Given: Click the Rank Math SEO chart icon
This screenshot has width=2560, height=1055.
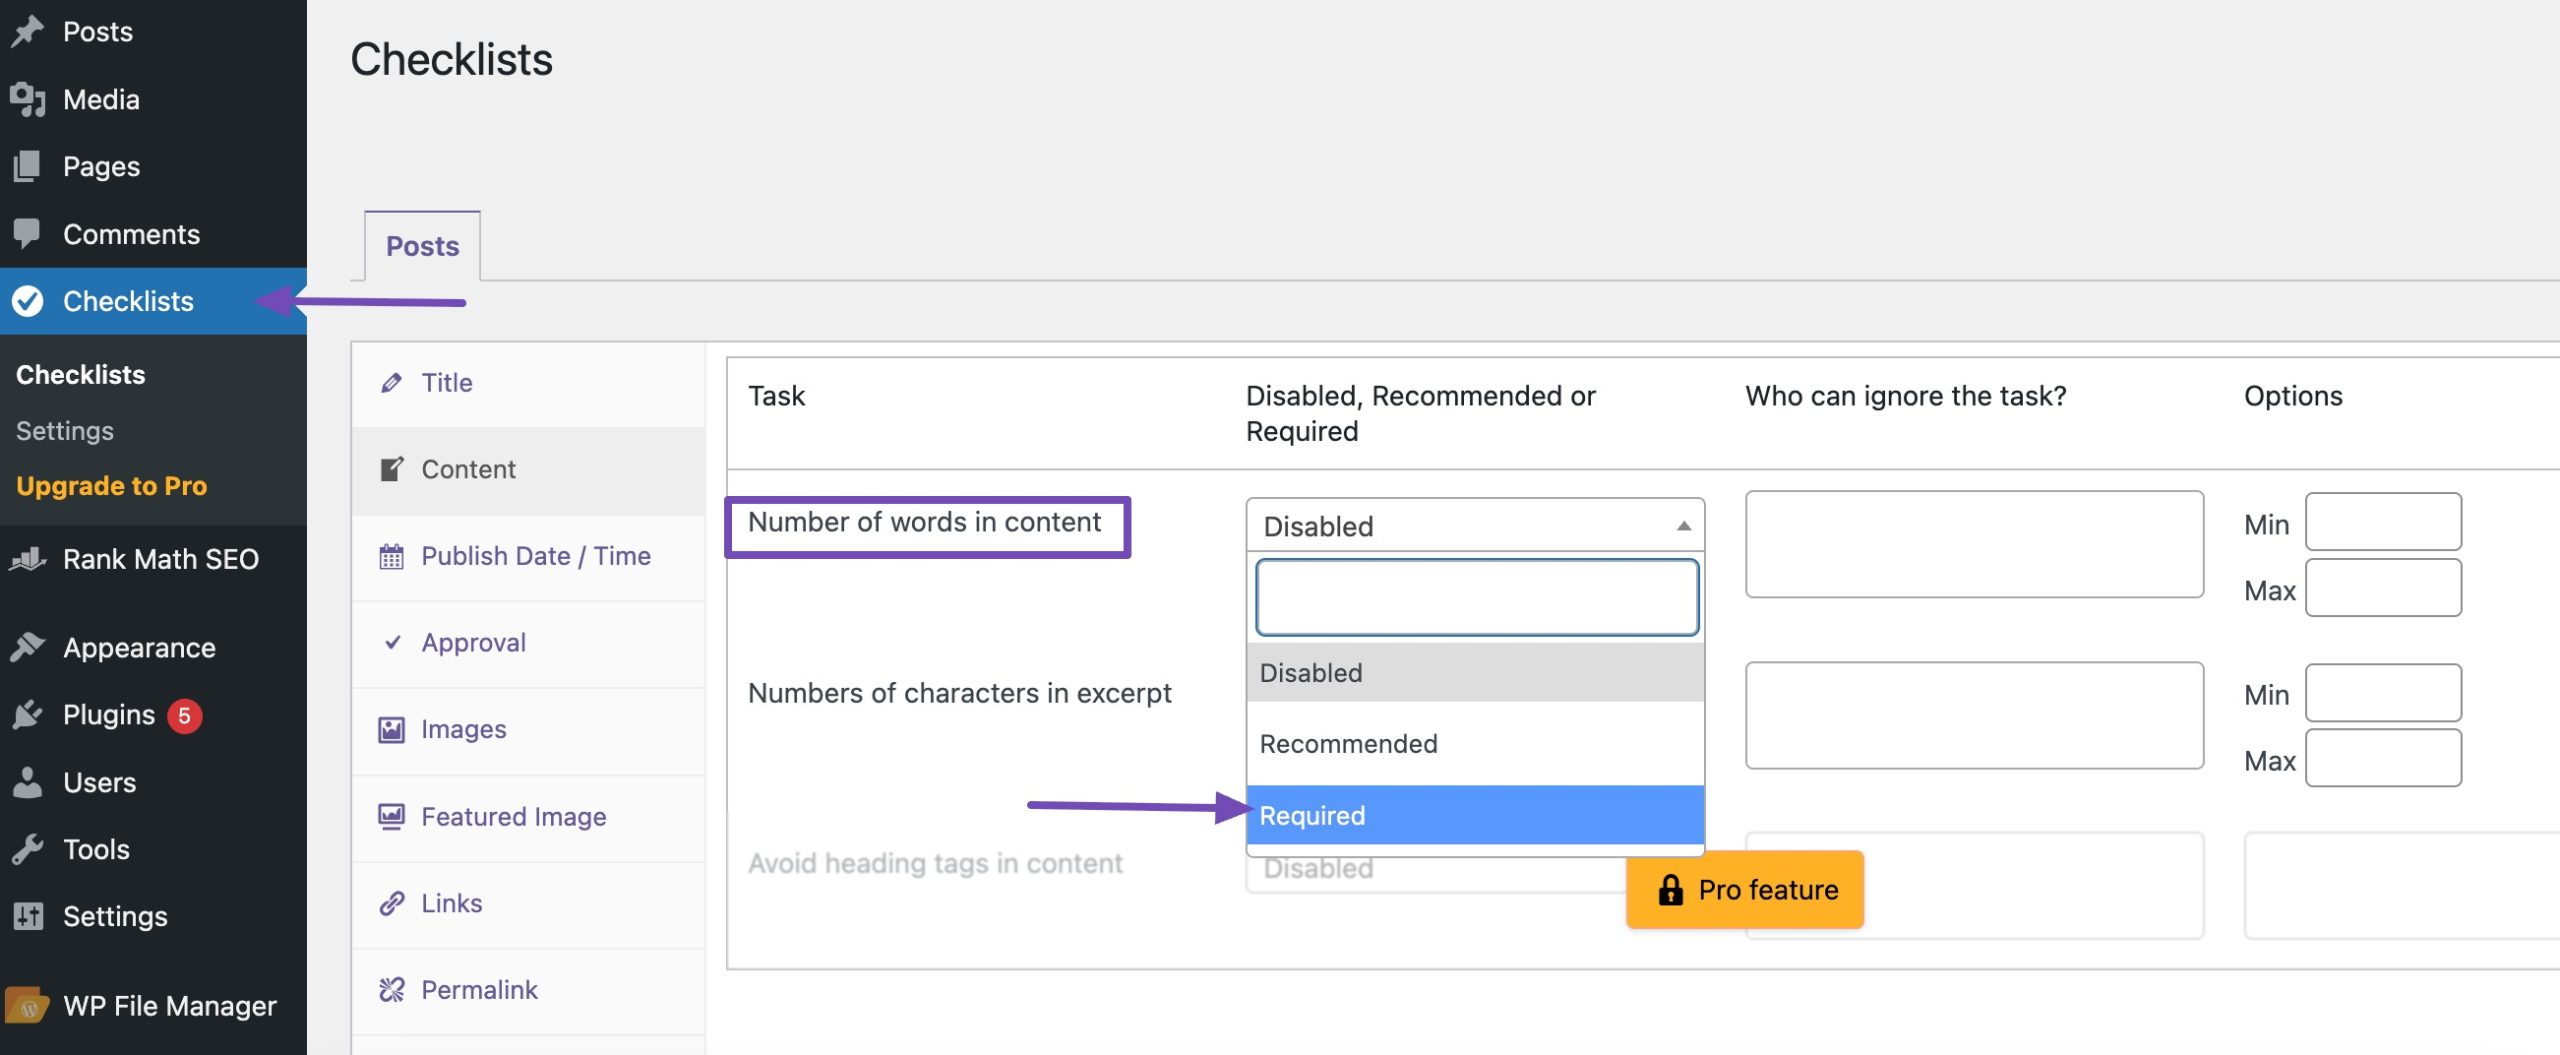Looking at the screenshot, I should [28, 559].
